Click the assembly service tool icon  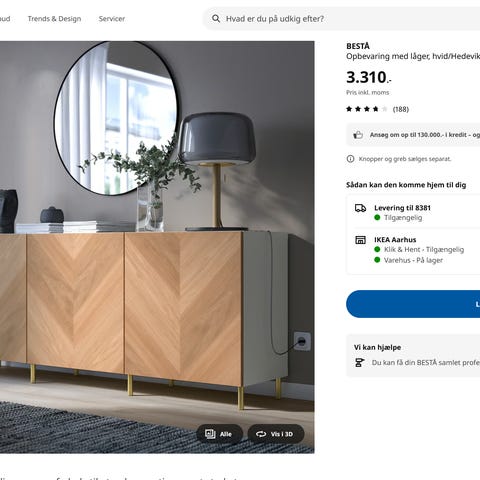pyautogui.click(x=359, y=362)
